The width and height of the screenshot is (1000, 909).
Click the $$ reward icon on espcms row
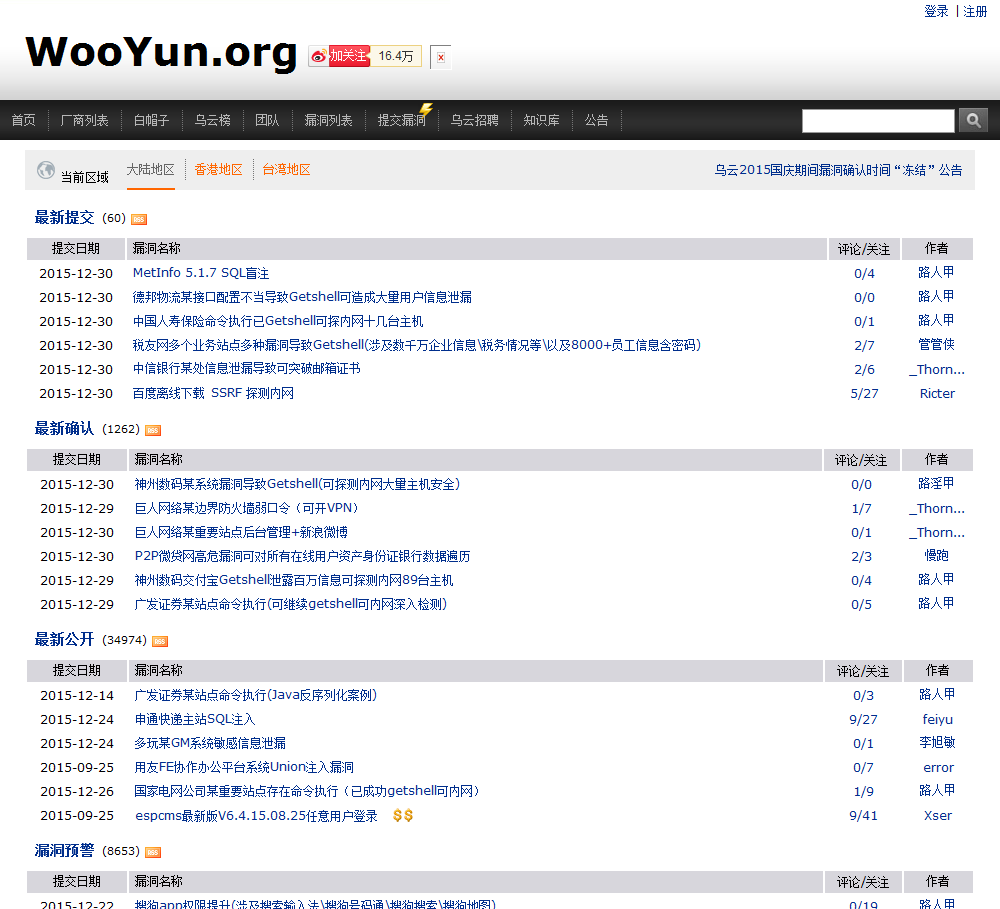403,815
